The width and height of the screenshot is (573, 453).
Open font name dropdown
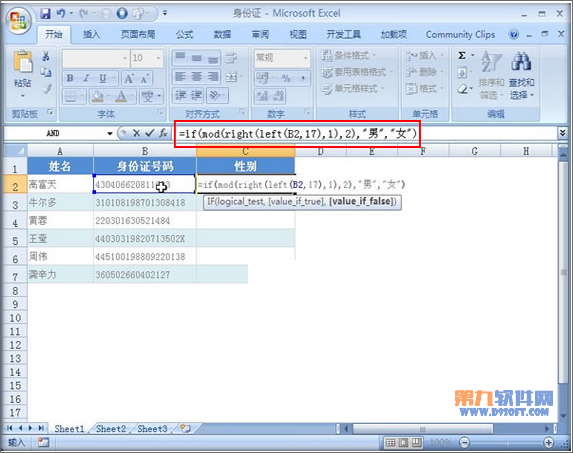(125, 58)
